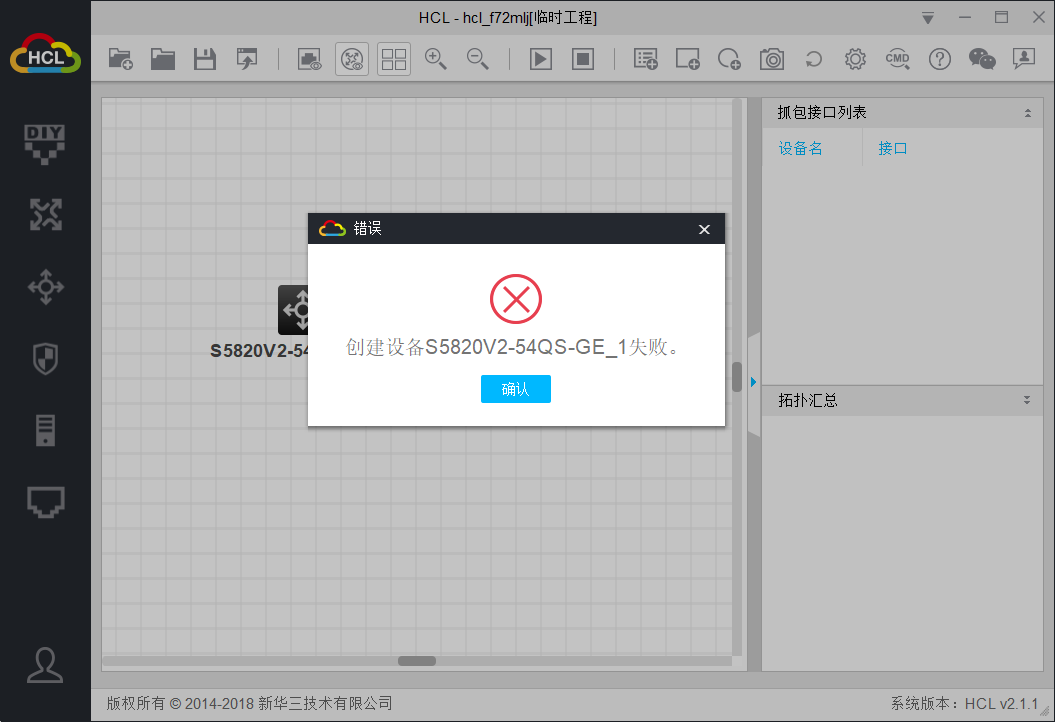Select the DIY device sidebar icon
Image resolution: width=1055 pixels, height=722 pixels.
[x=45, y=144]
